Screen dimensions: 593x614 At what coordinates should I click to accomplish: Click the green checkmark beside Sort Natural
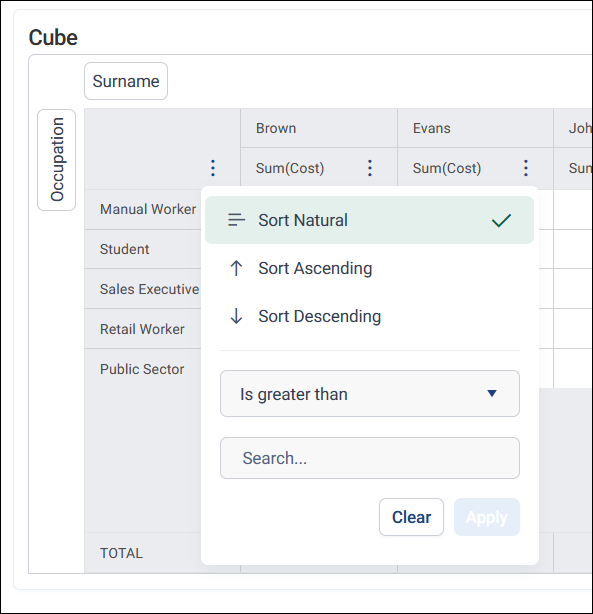click(501, 220)
